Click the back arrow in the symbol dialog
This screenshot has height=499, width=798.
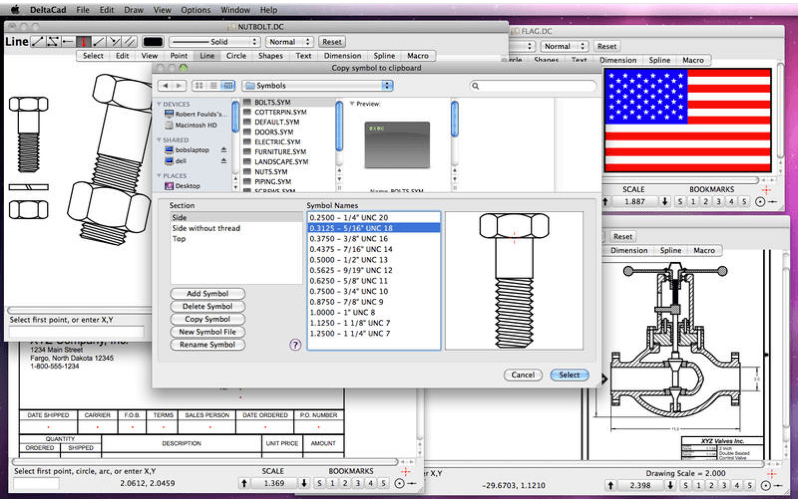point(166,86)
